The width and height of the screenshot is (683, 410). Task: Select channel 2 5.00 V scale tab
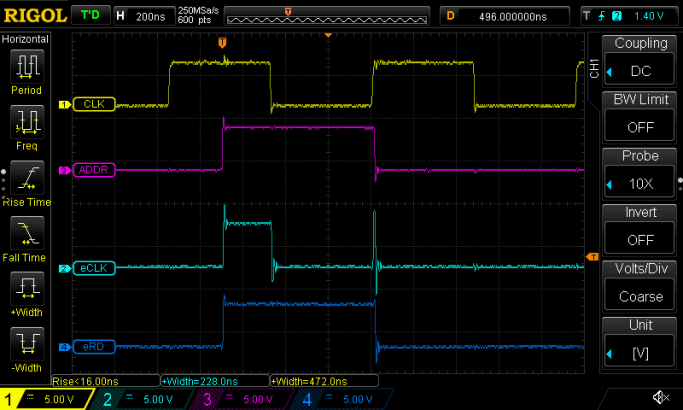pyautogui.click(x=142, y=399)
